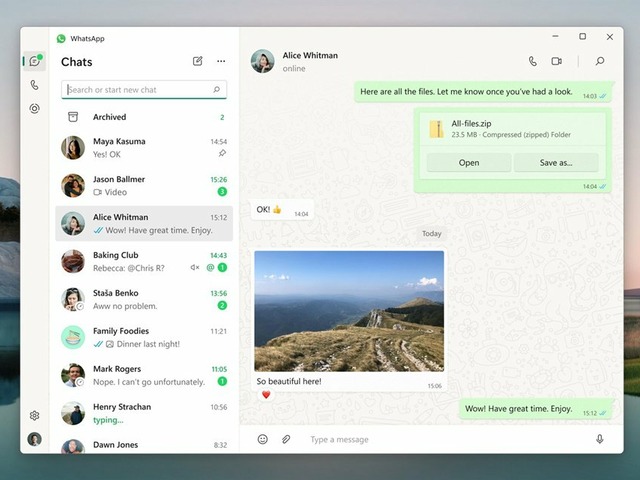Open the Chats more options menu
The height and width of the screenshot is (480, 640).
pyautogui.click(x=221, y=61)
